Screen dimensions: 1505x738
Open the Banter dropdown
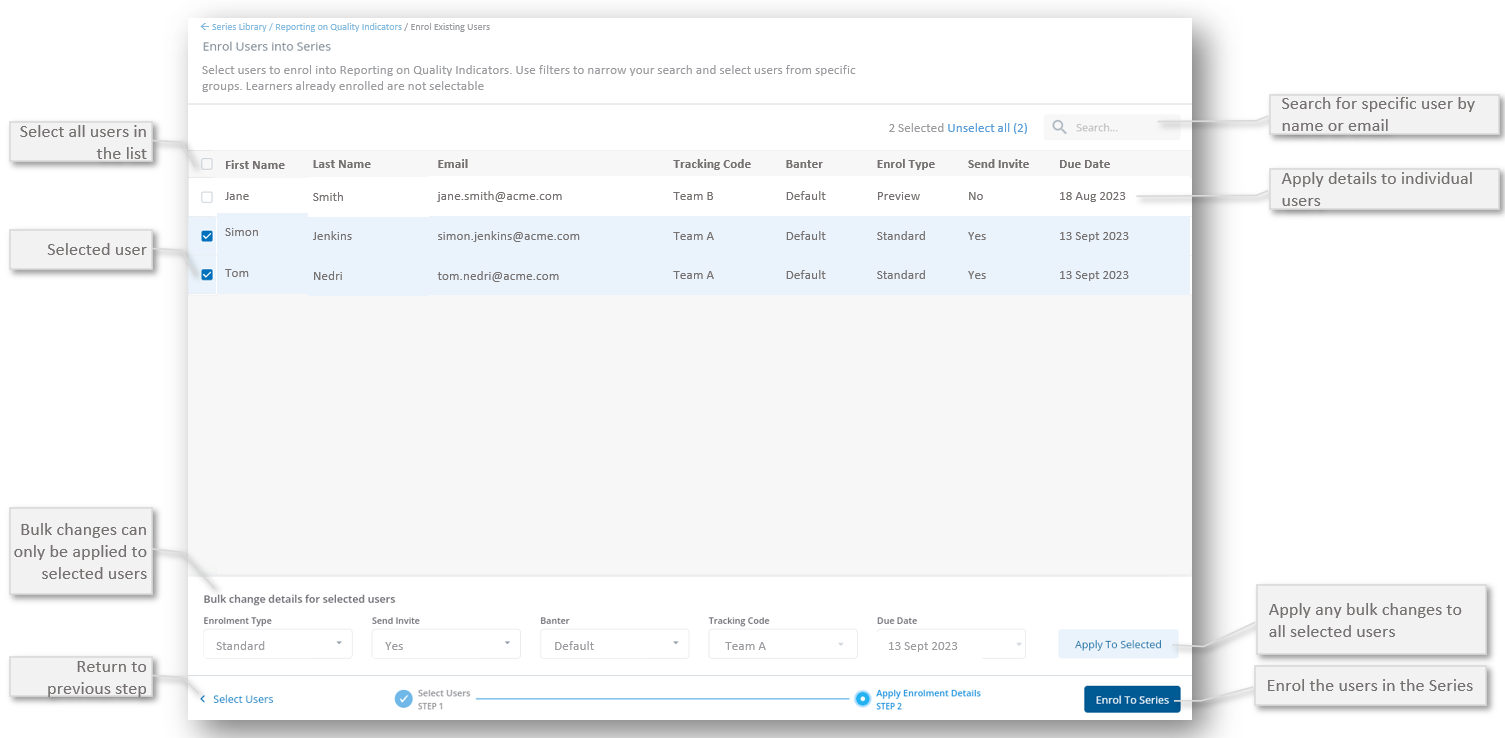(614, 645)
